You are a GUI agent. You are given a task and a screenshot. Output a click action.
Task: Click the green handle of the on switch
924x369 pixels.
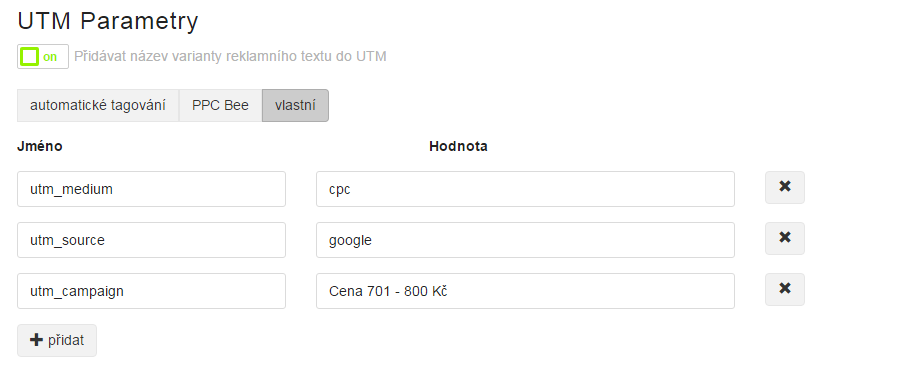coord(29,57)
